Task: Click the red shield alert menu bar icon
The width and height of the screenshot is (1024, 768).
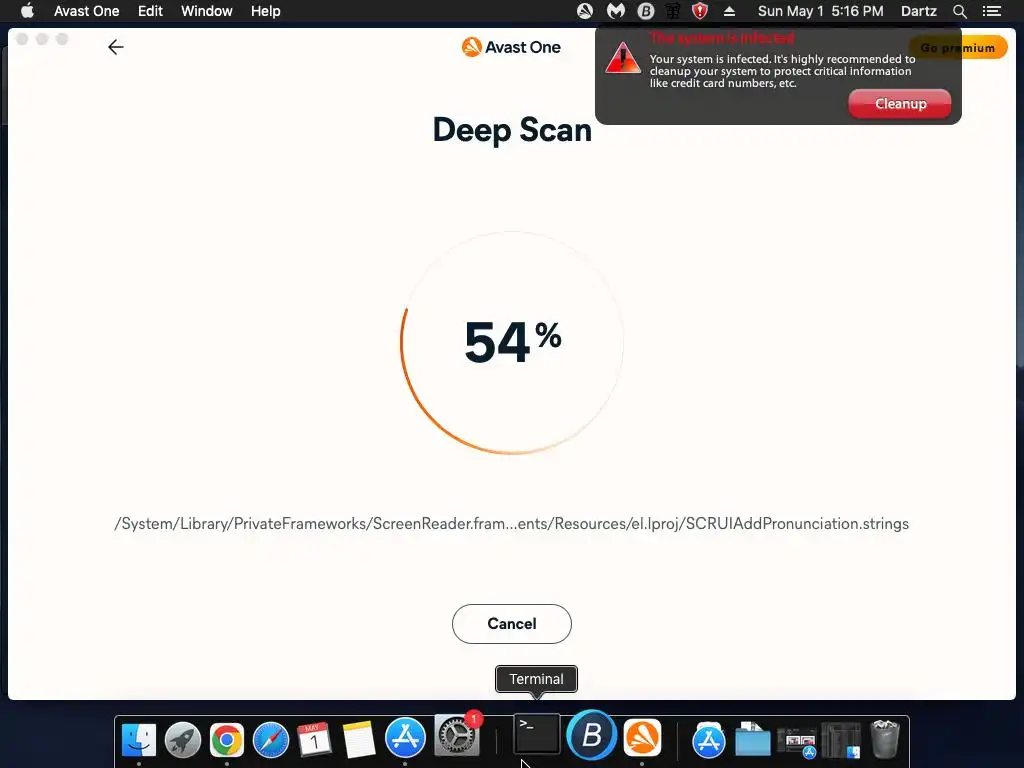Action: coord(700,11)
